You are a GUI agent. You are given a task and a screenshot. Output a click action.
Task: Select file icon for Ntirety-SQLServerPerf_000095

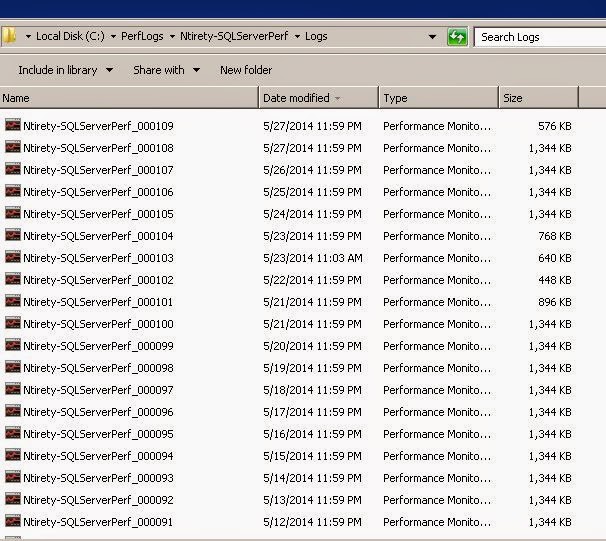coord(13,434)
